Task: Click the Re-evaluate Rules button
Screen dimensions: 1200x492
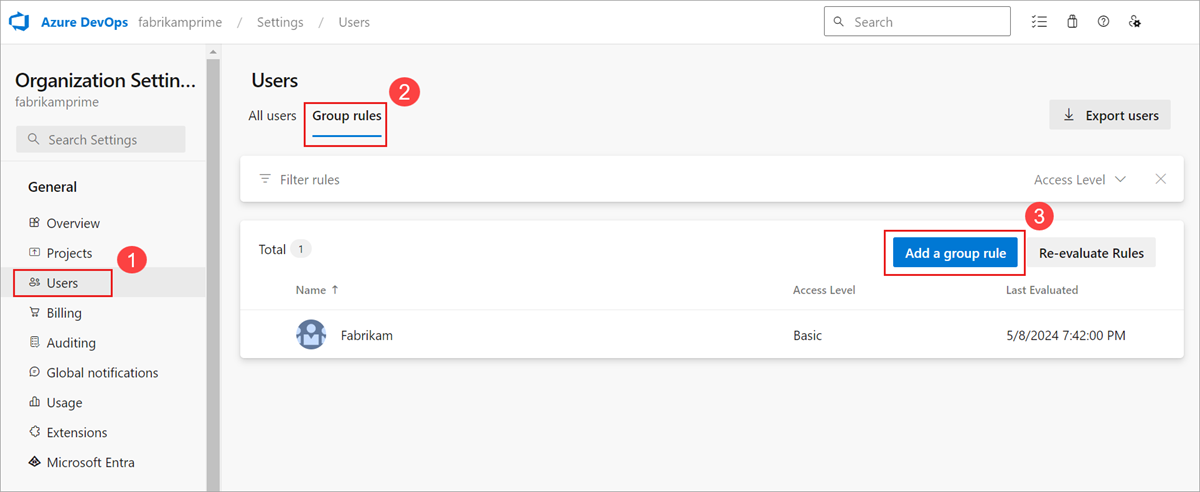Action: pyautogui.click(x=1091, y=253)
